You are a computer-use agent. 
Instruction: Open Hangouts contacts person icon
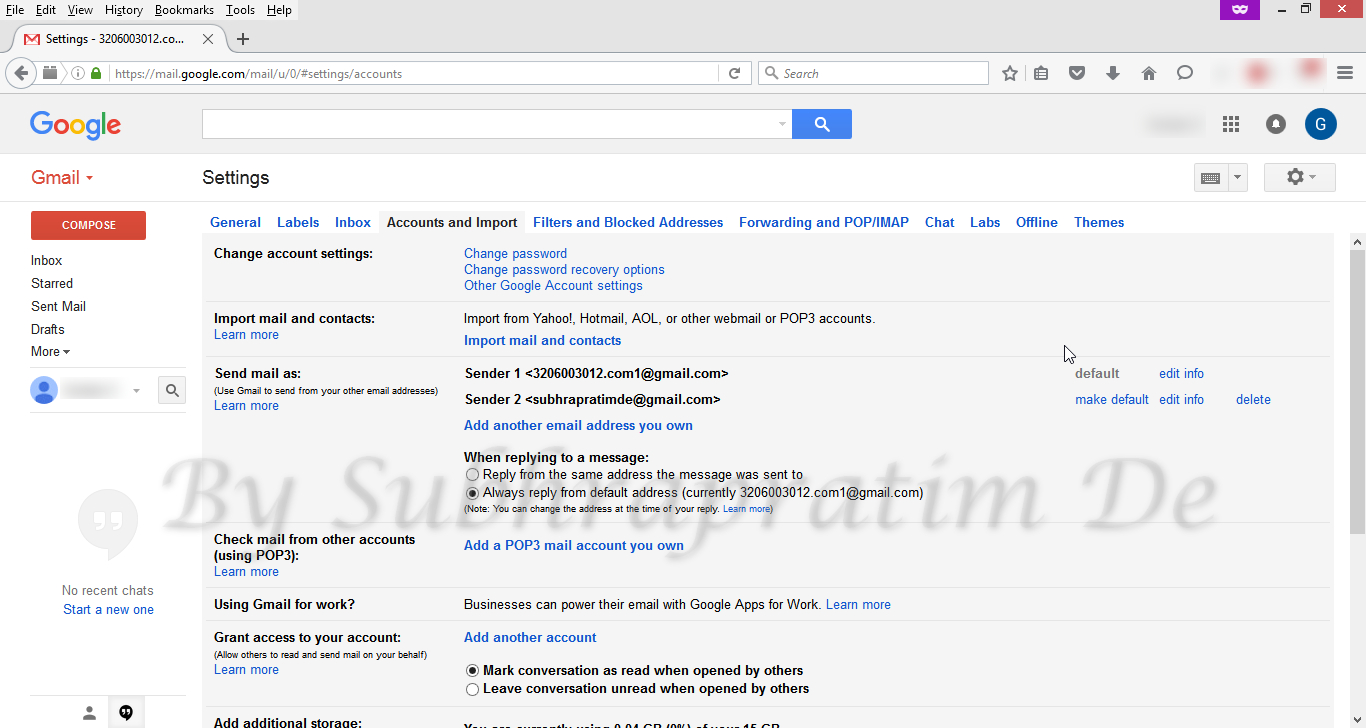[x=89, y=712]
